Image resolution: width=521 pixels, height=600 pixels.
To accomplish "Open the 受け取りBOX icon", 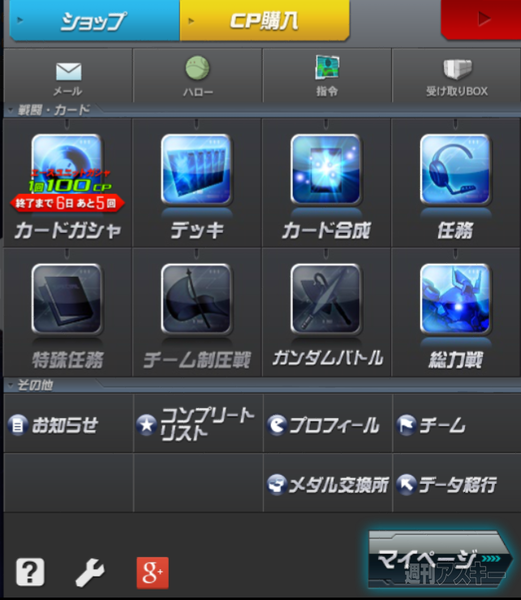I will (457, 70).
